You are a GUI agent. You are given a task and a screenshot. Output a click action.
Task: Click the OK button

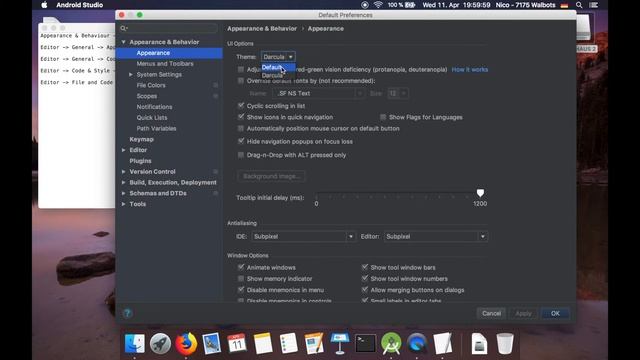coord(555,313)
